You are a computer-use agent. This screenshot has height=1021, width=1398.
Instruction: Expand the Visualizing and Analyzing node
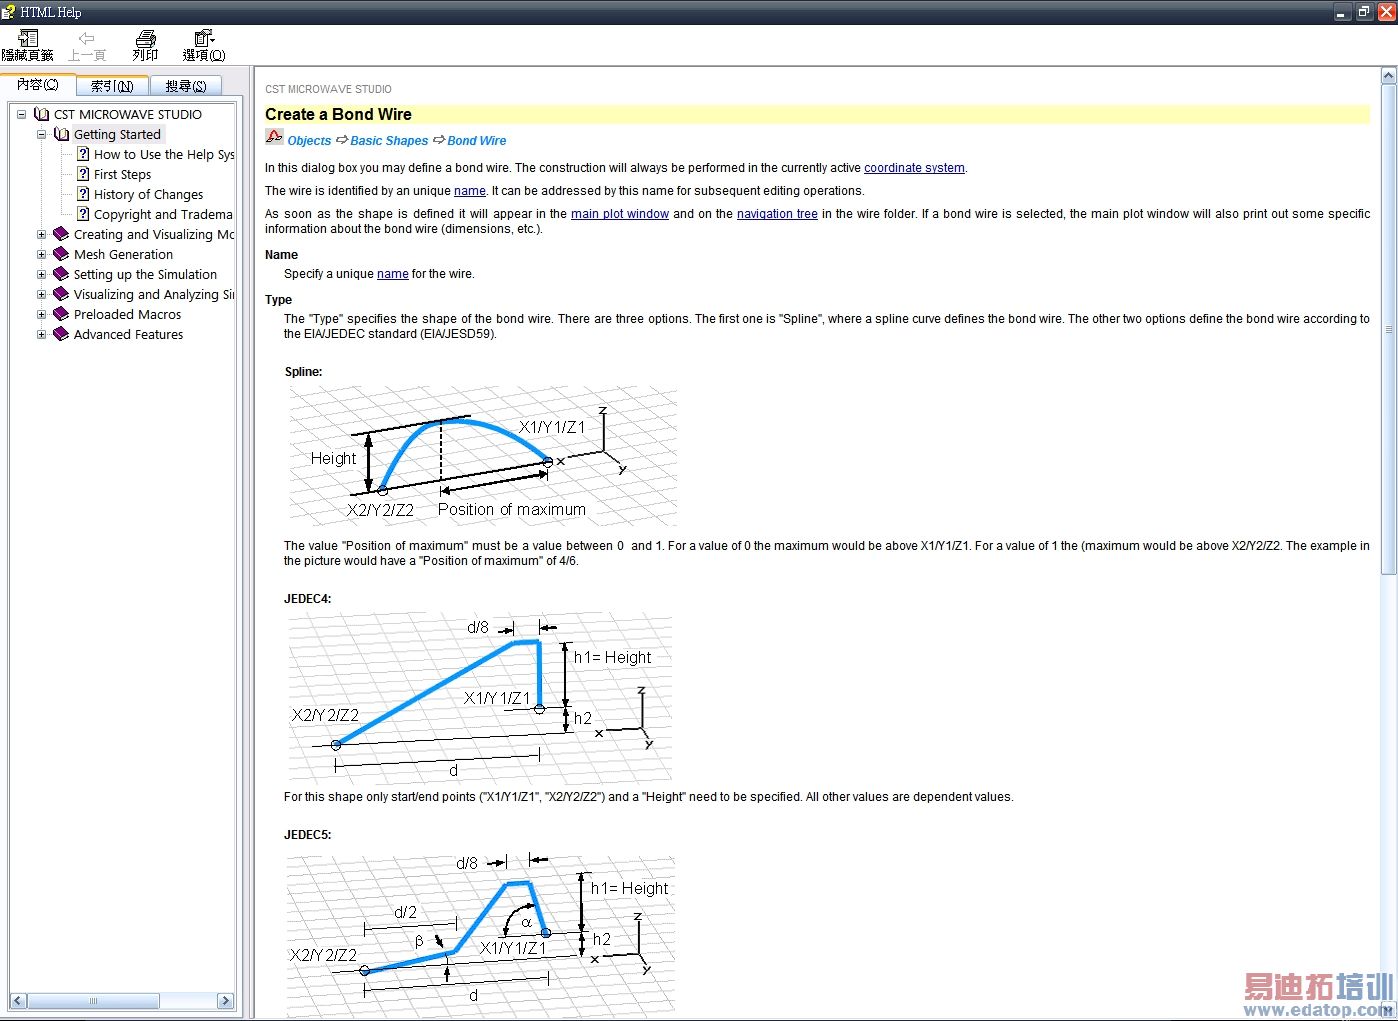click(41, 294)
